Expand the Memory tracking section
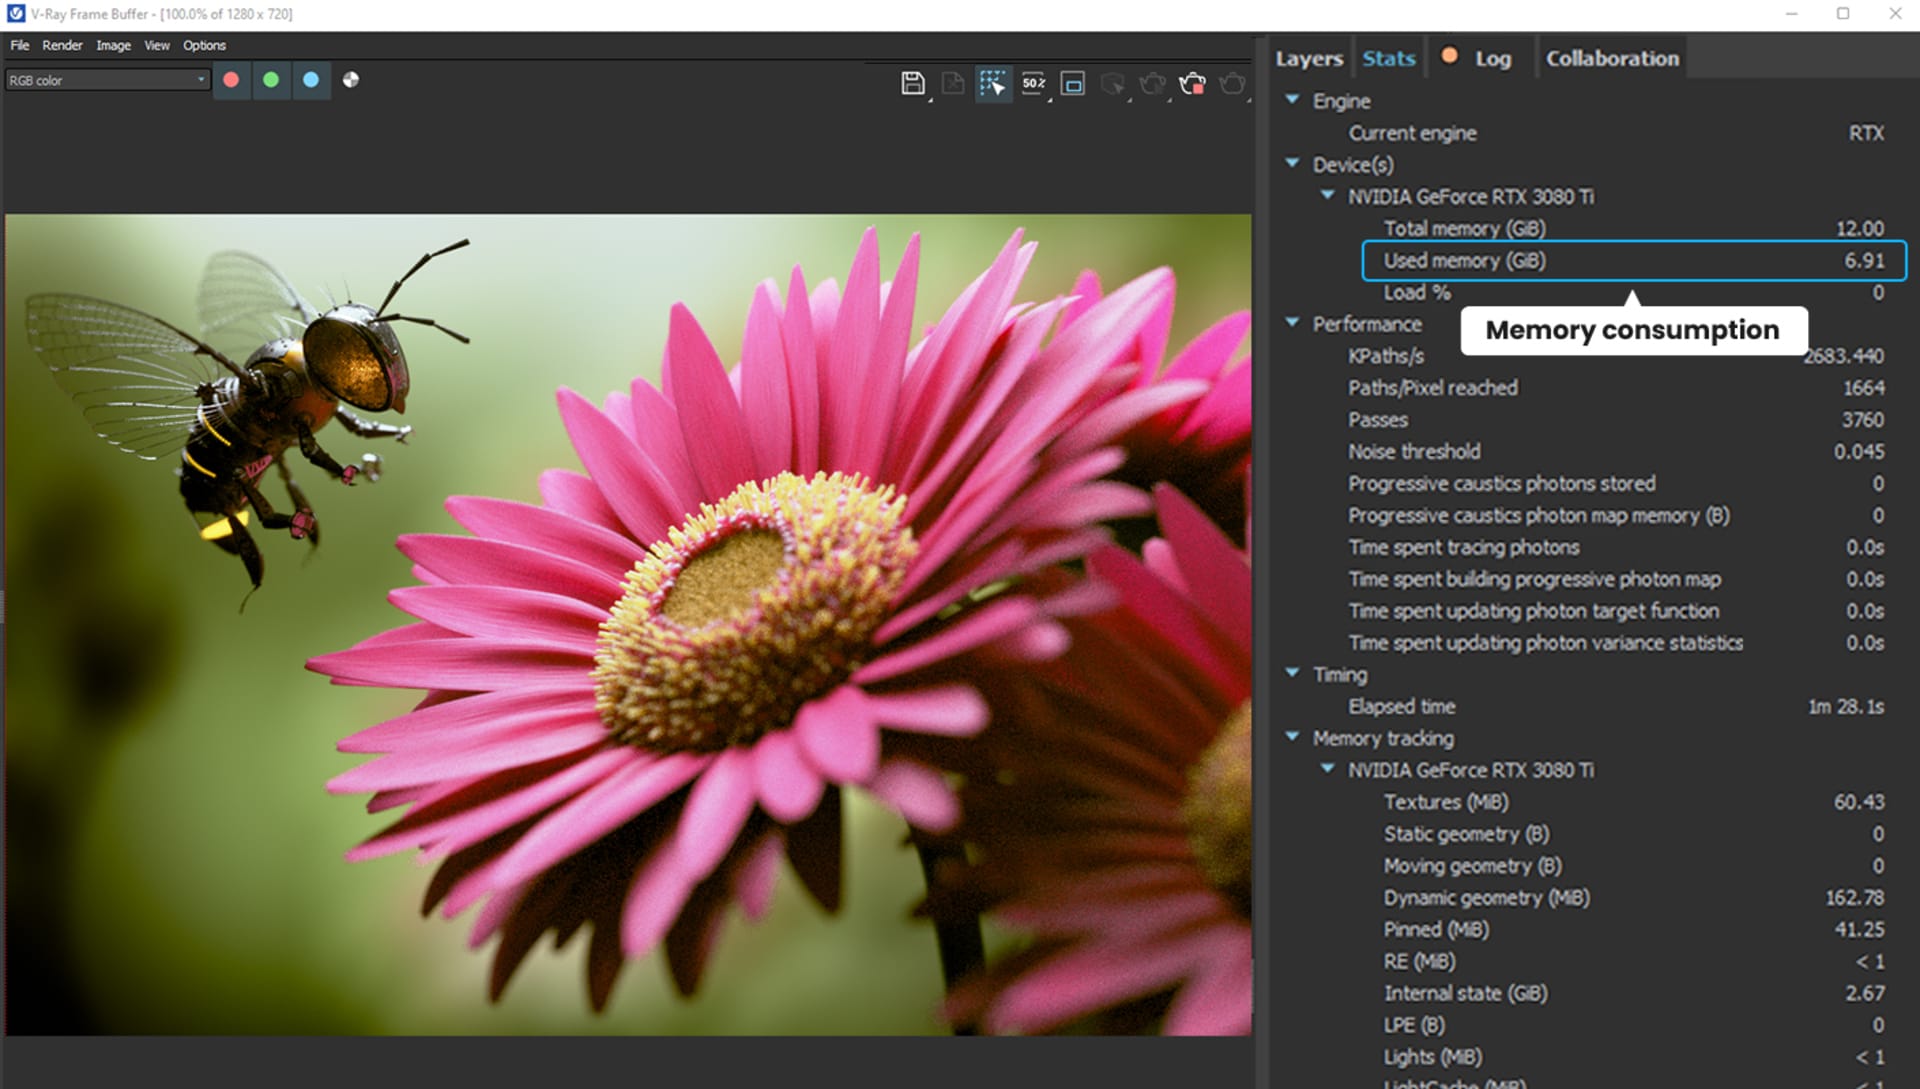The width and height of the screenshot is (1920, 1089). tap(1298, 738)
